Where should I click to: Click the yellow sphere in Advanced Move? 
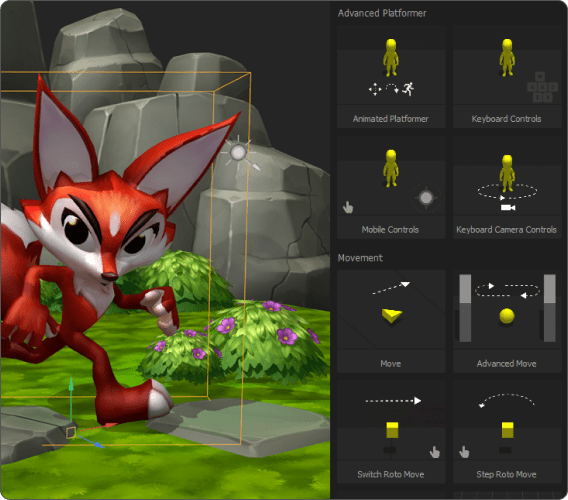tap(507, 316)
